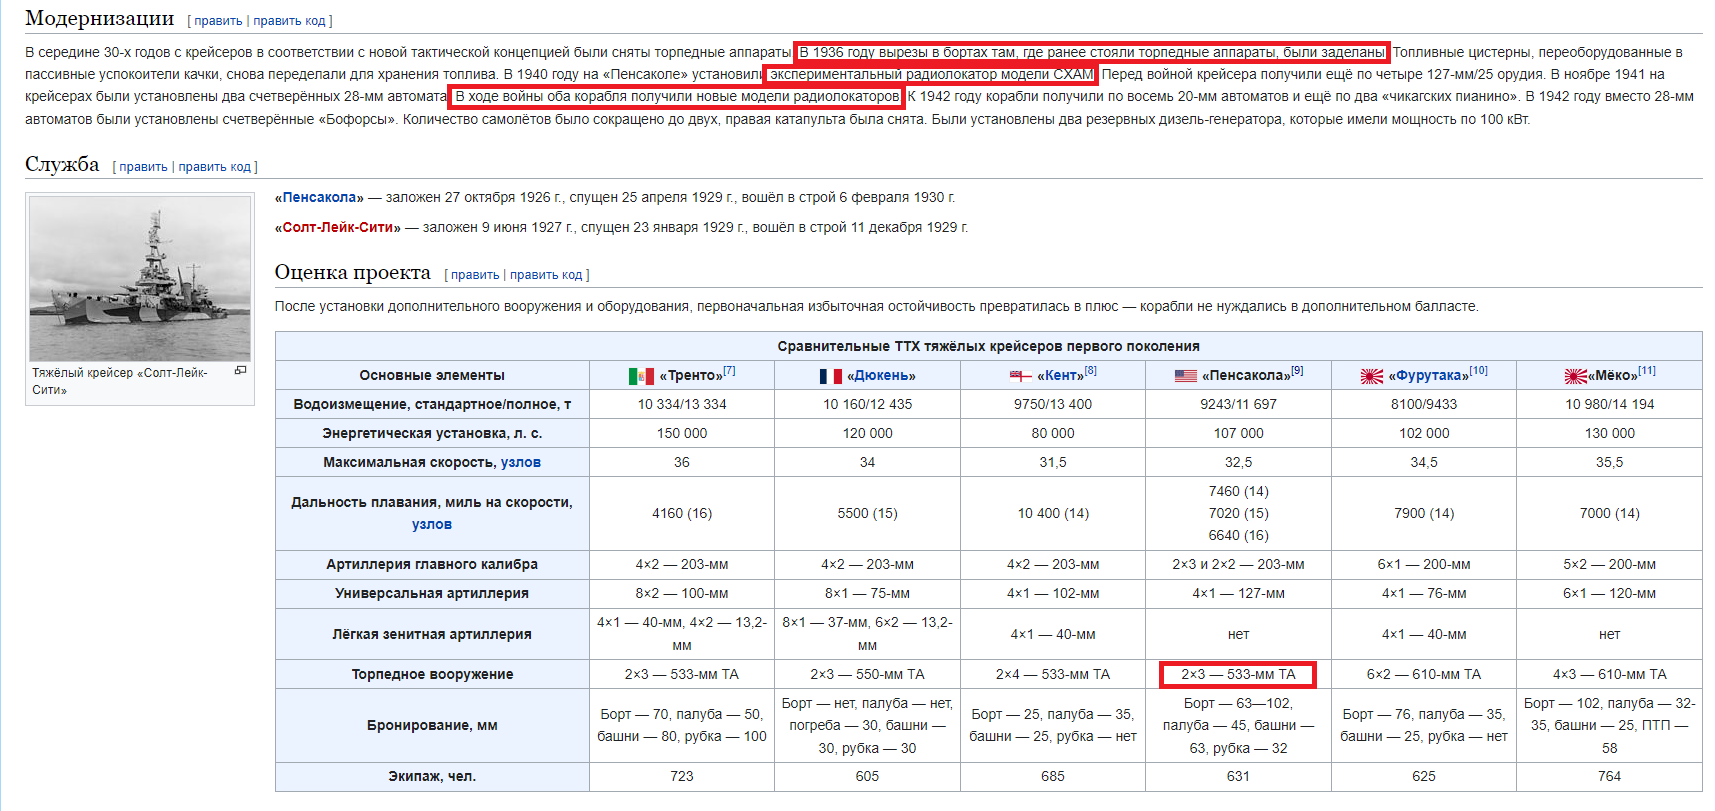Click the «Служба» section heading
Screen dimensions: 1715x811
(x=62, y=164)
